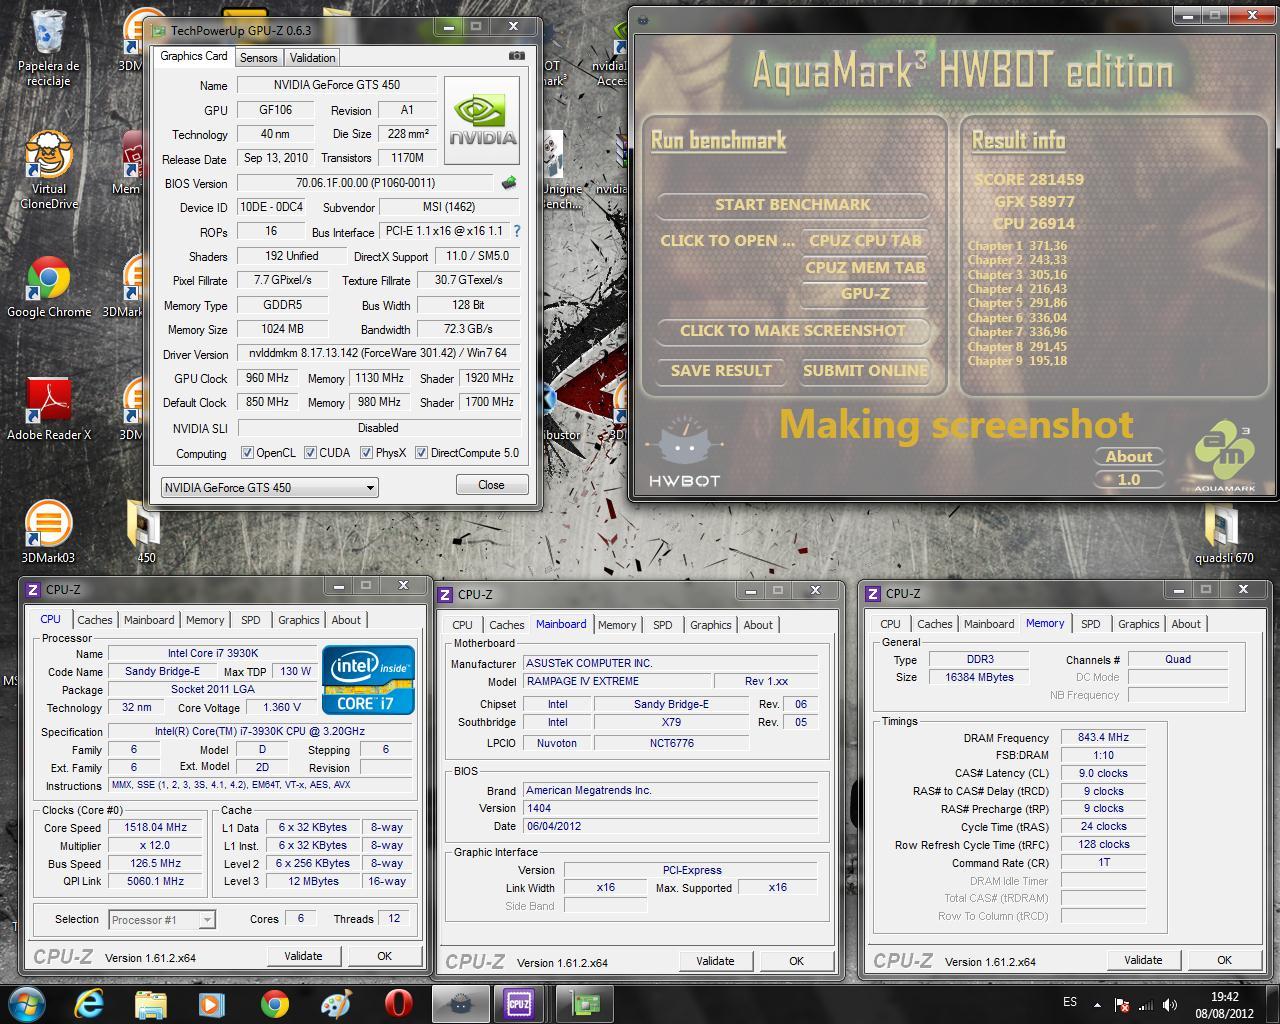Image resolution: width=1280 pixels, height=1024 pixels.
Task: Switch to the Sensors tab in GPU-Z
Action: click(259, 58)
